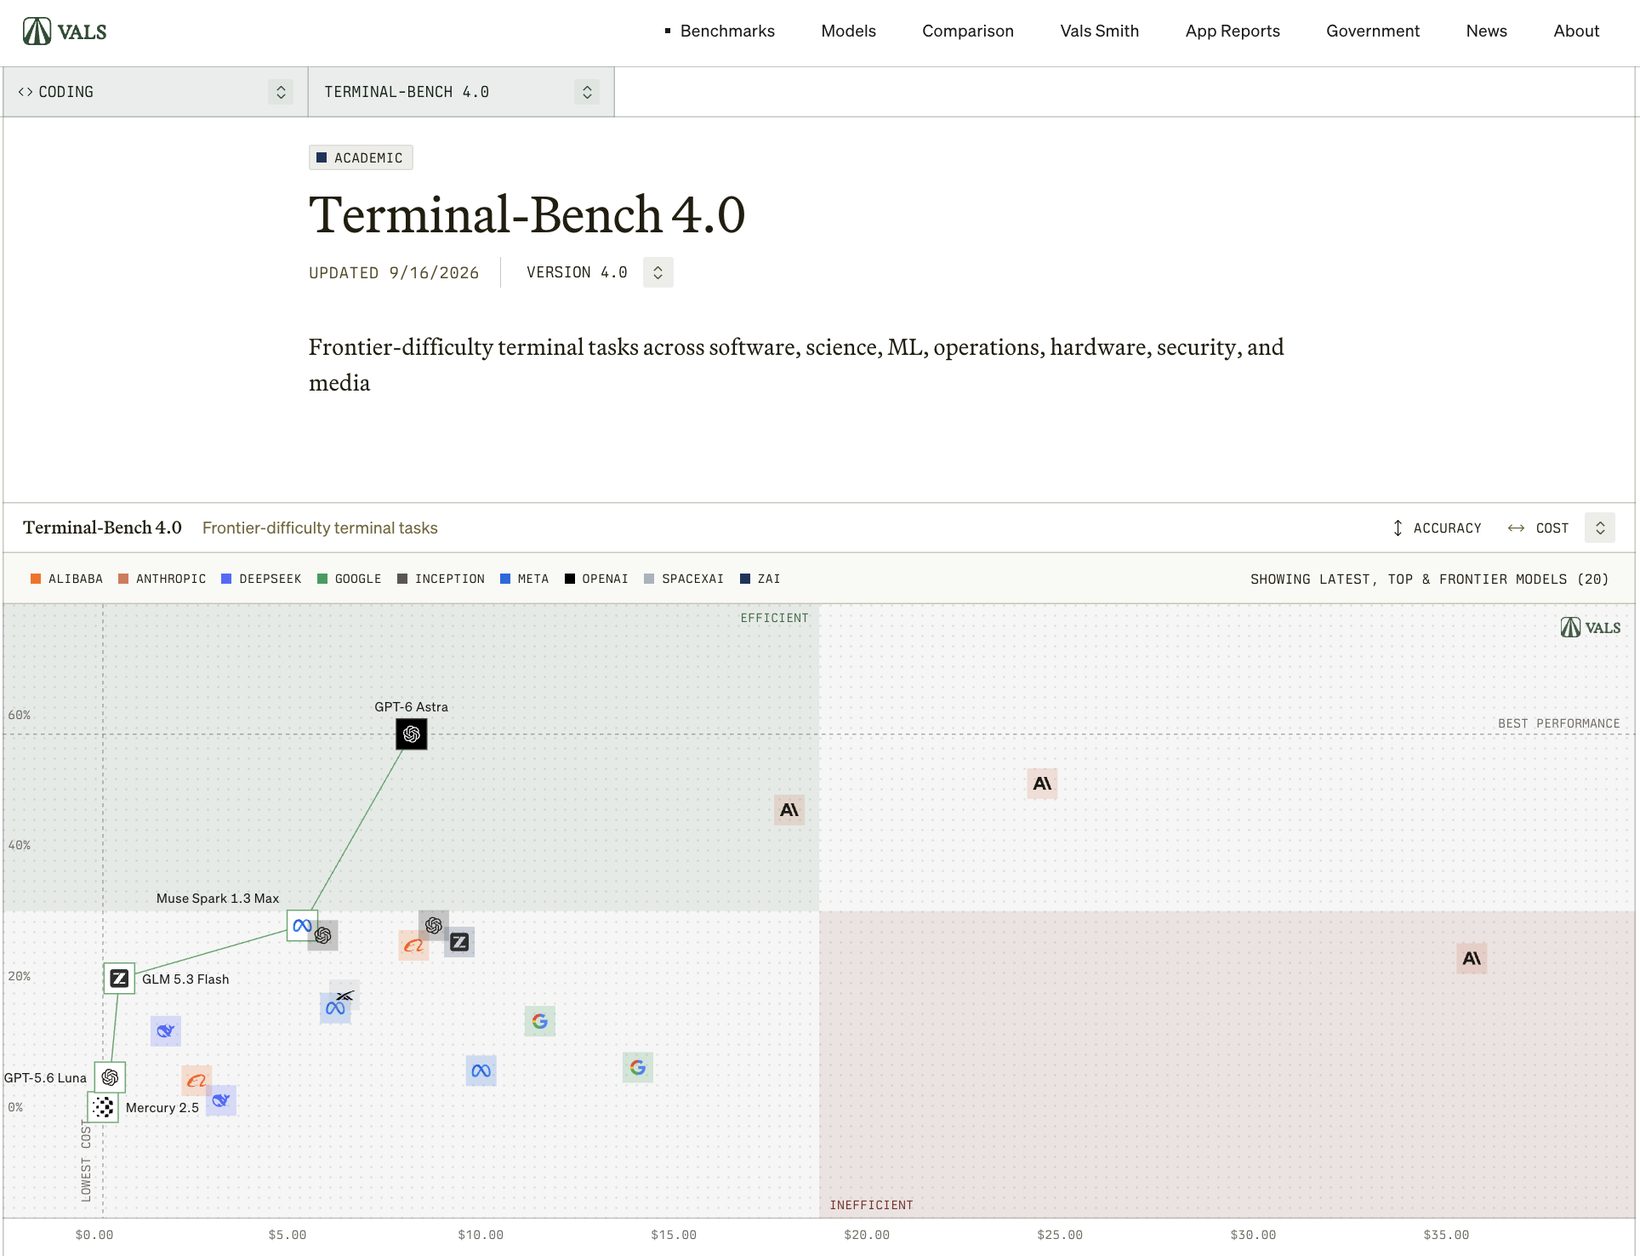Image resolution: width=1640 pixels, height=1256 pixels.
Task: Click the DeepSeek marker near 12% accuracy
Action: (x=166, y=1031)
